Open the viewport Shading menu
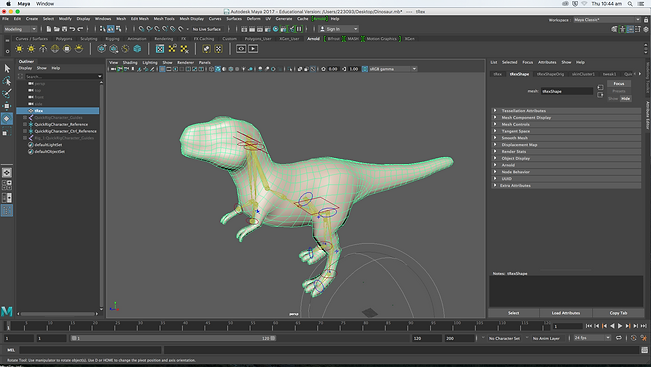Viewport: 651px width, 367px height. (x=130, y=62)
